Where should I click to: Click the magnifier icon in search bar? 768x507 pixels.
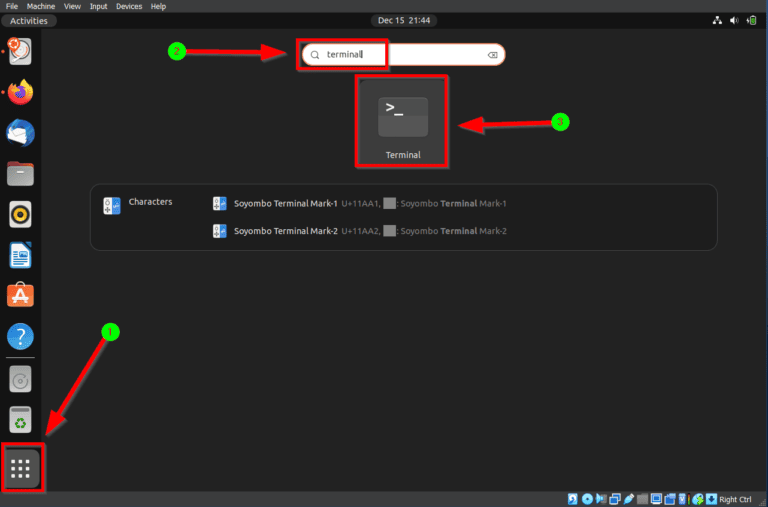(x=315, y=55)
